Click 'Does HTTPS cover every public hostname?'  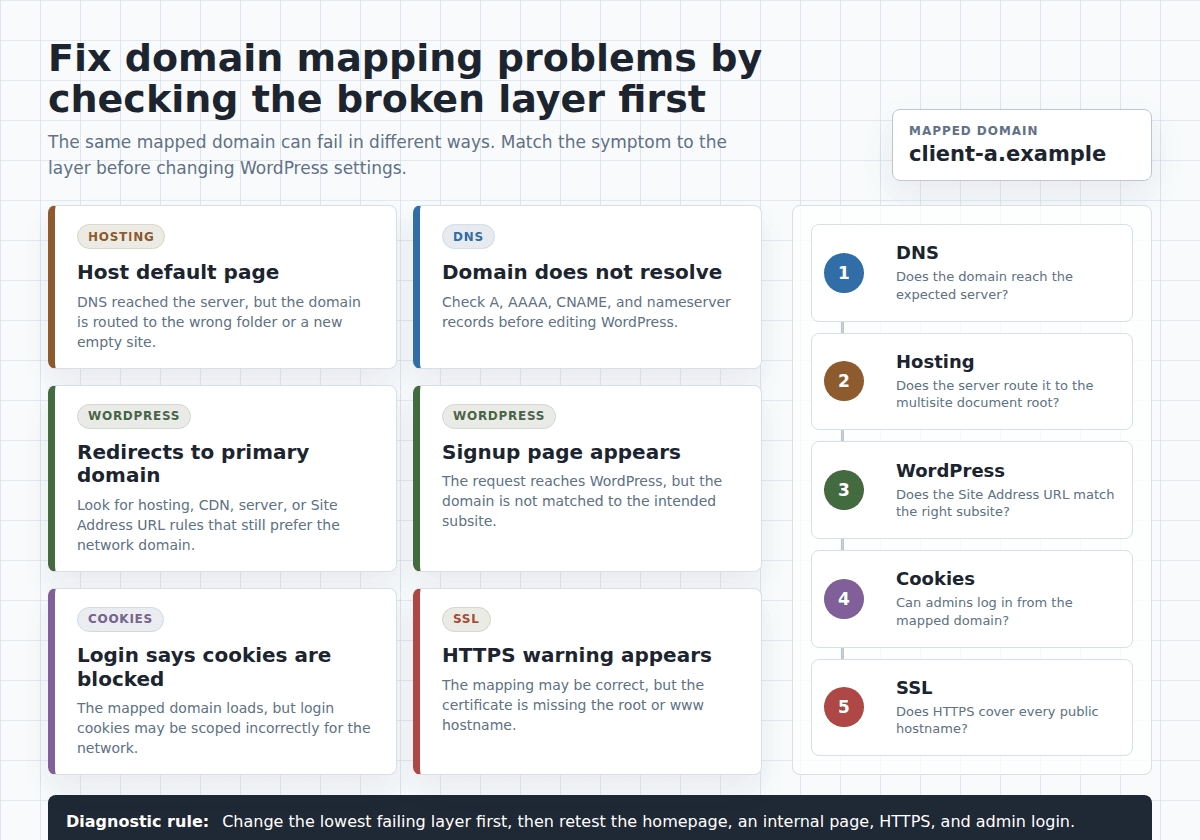click(997, 720)
